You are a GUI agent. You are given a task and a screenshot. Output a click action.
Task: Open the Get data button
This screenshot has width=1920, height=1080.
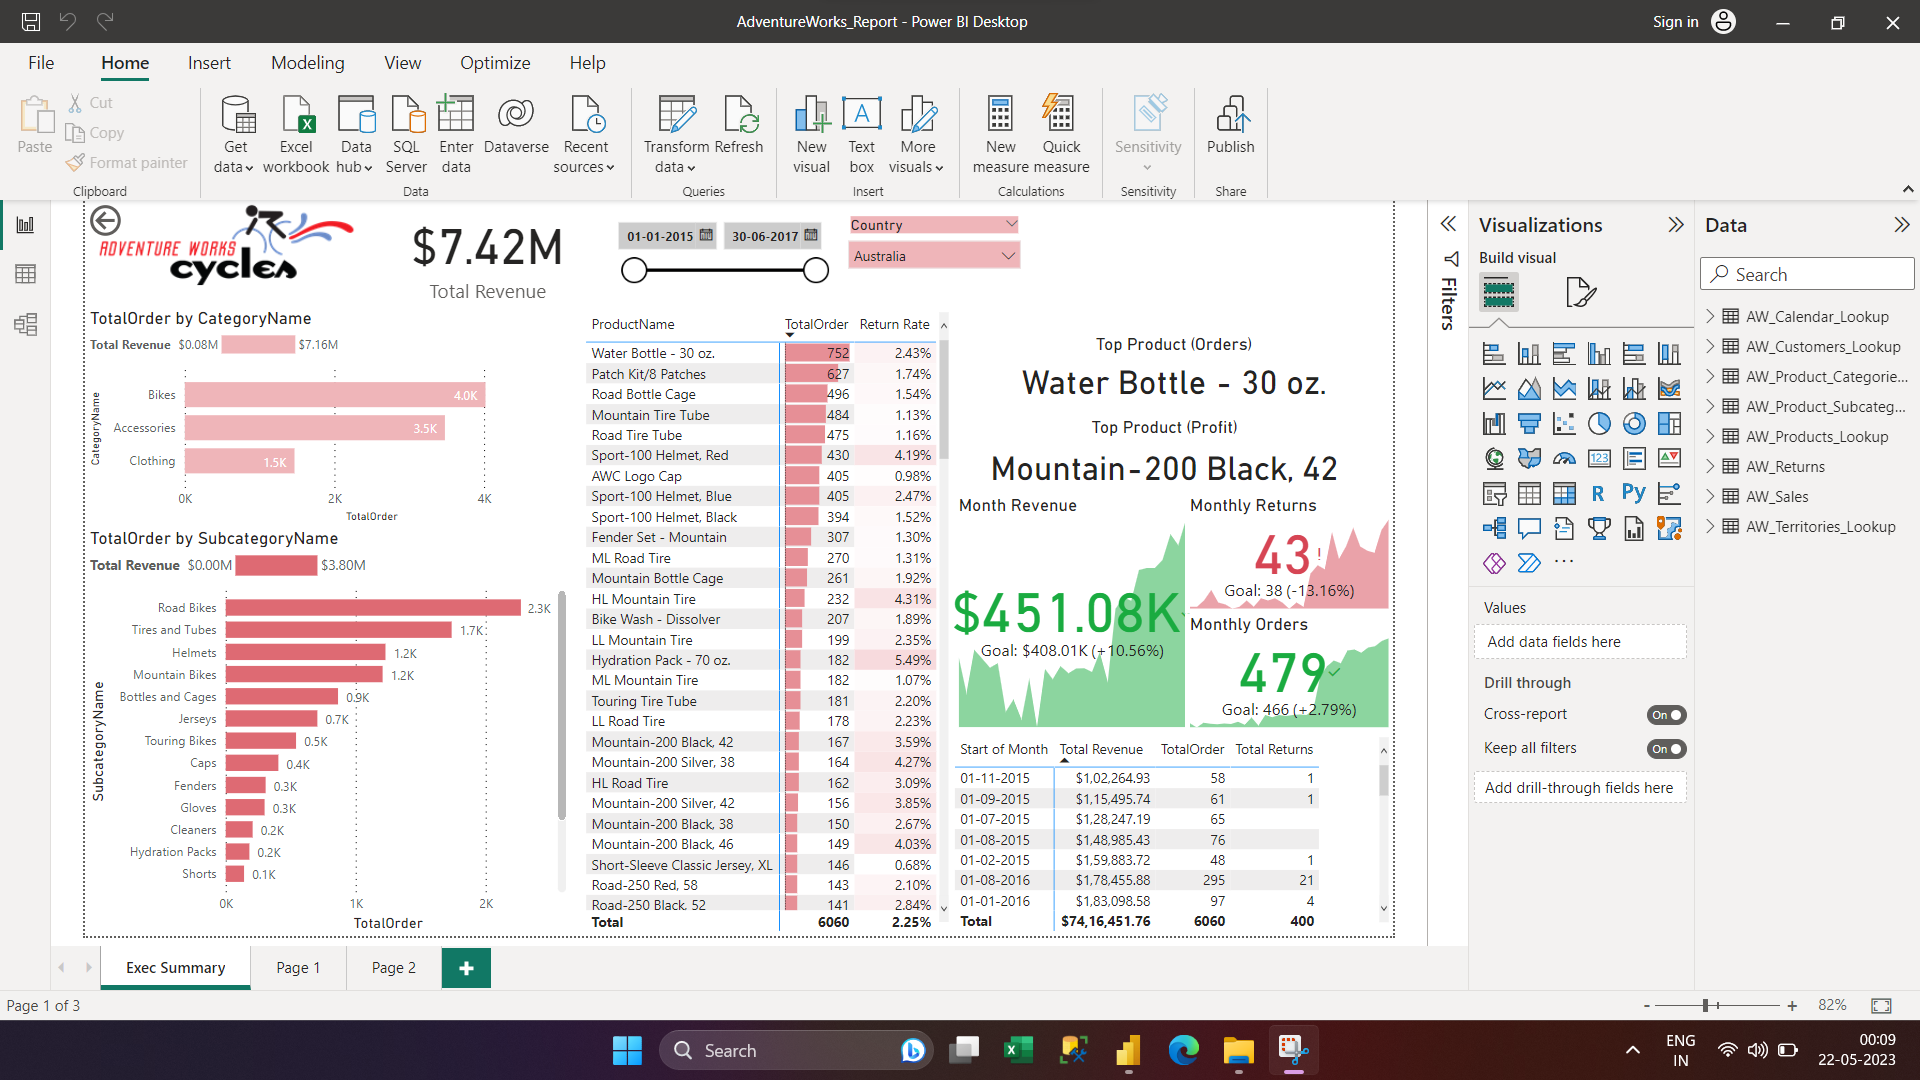[x=236, y=135]
